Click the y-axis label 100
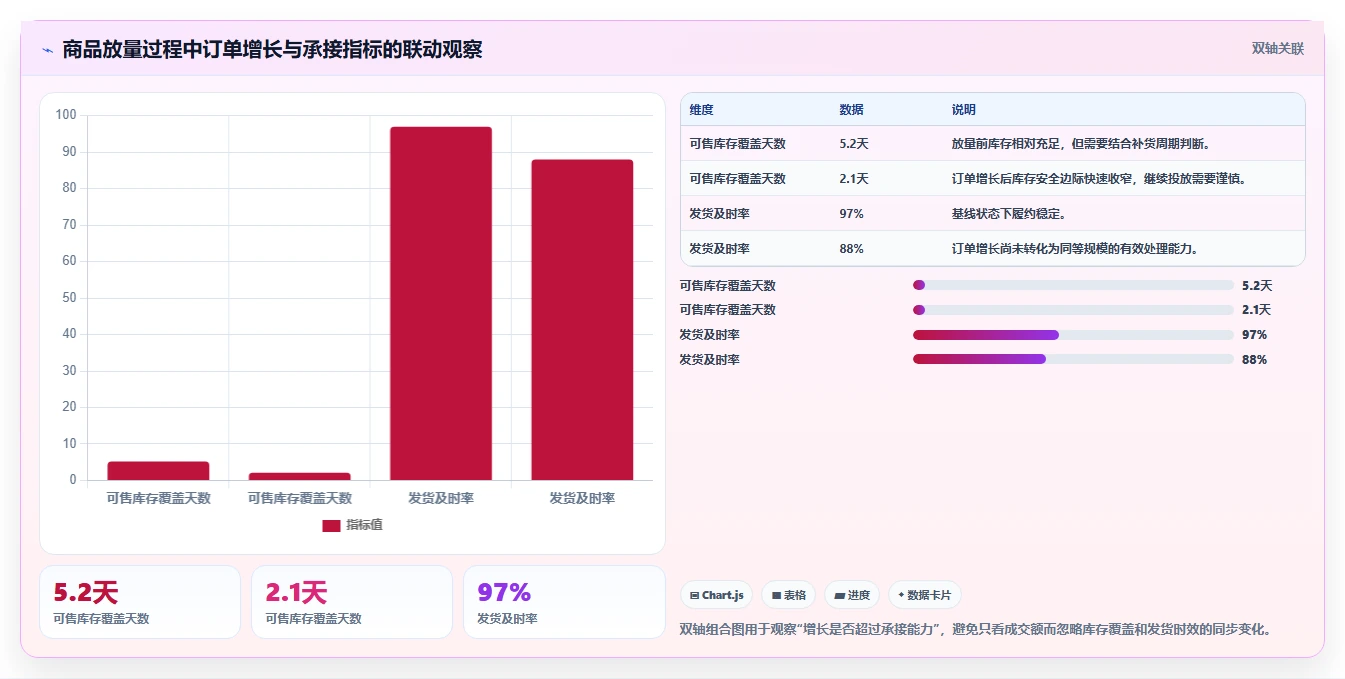The height and width of the screenshot is (679, 1345). pyautogui.click(x=66, y=115)
